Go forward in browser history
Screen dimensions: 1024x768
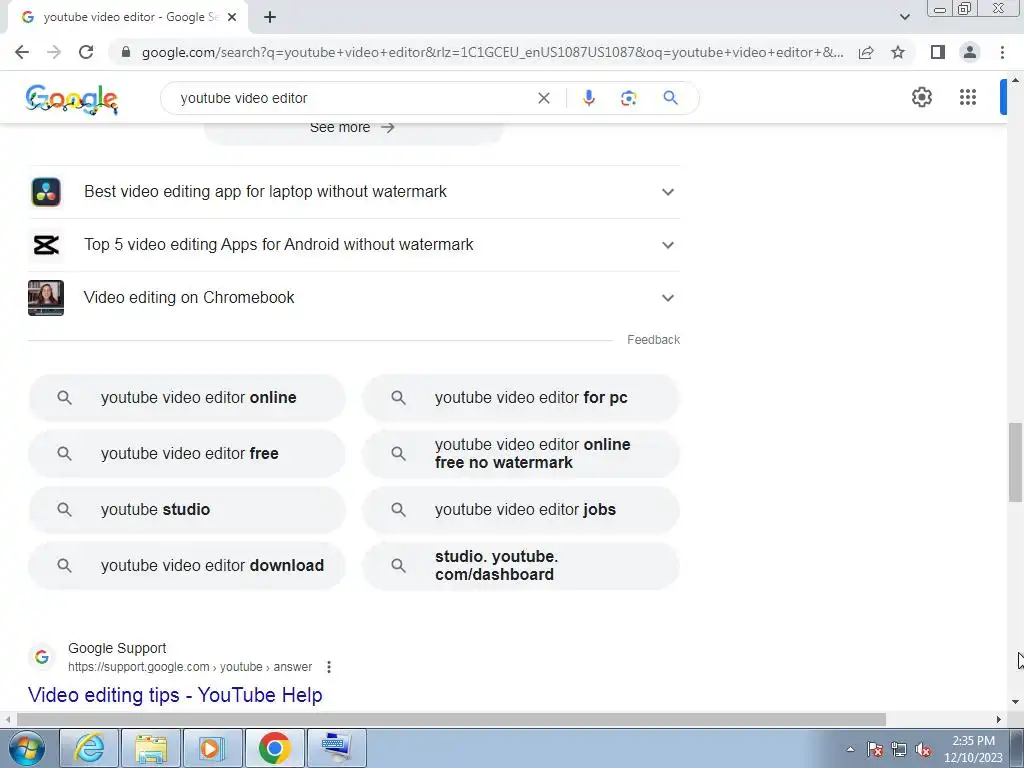click(54, 52)
